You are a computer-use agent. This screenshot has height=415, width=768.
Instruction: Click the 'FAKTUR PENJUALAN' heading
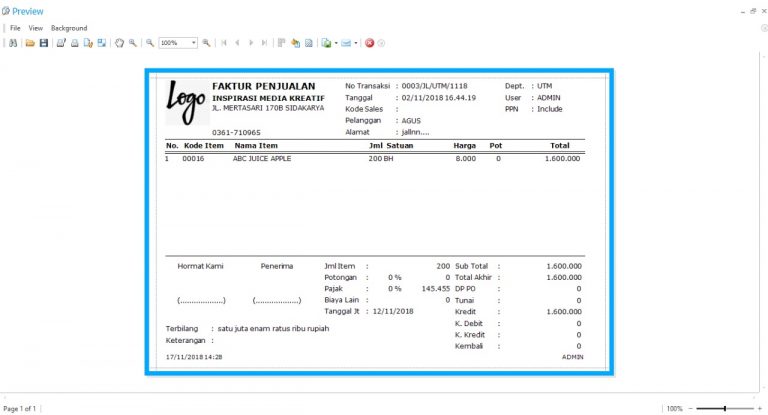[x=264, y=86]
